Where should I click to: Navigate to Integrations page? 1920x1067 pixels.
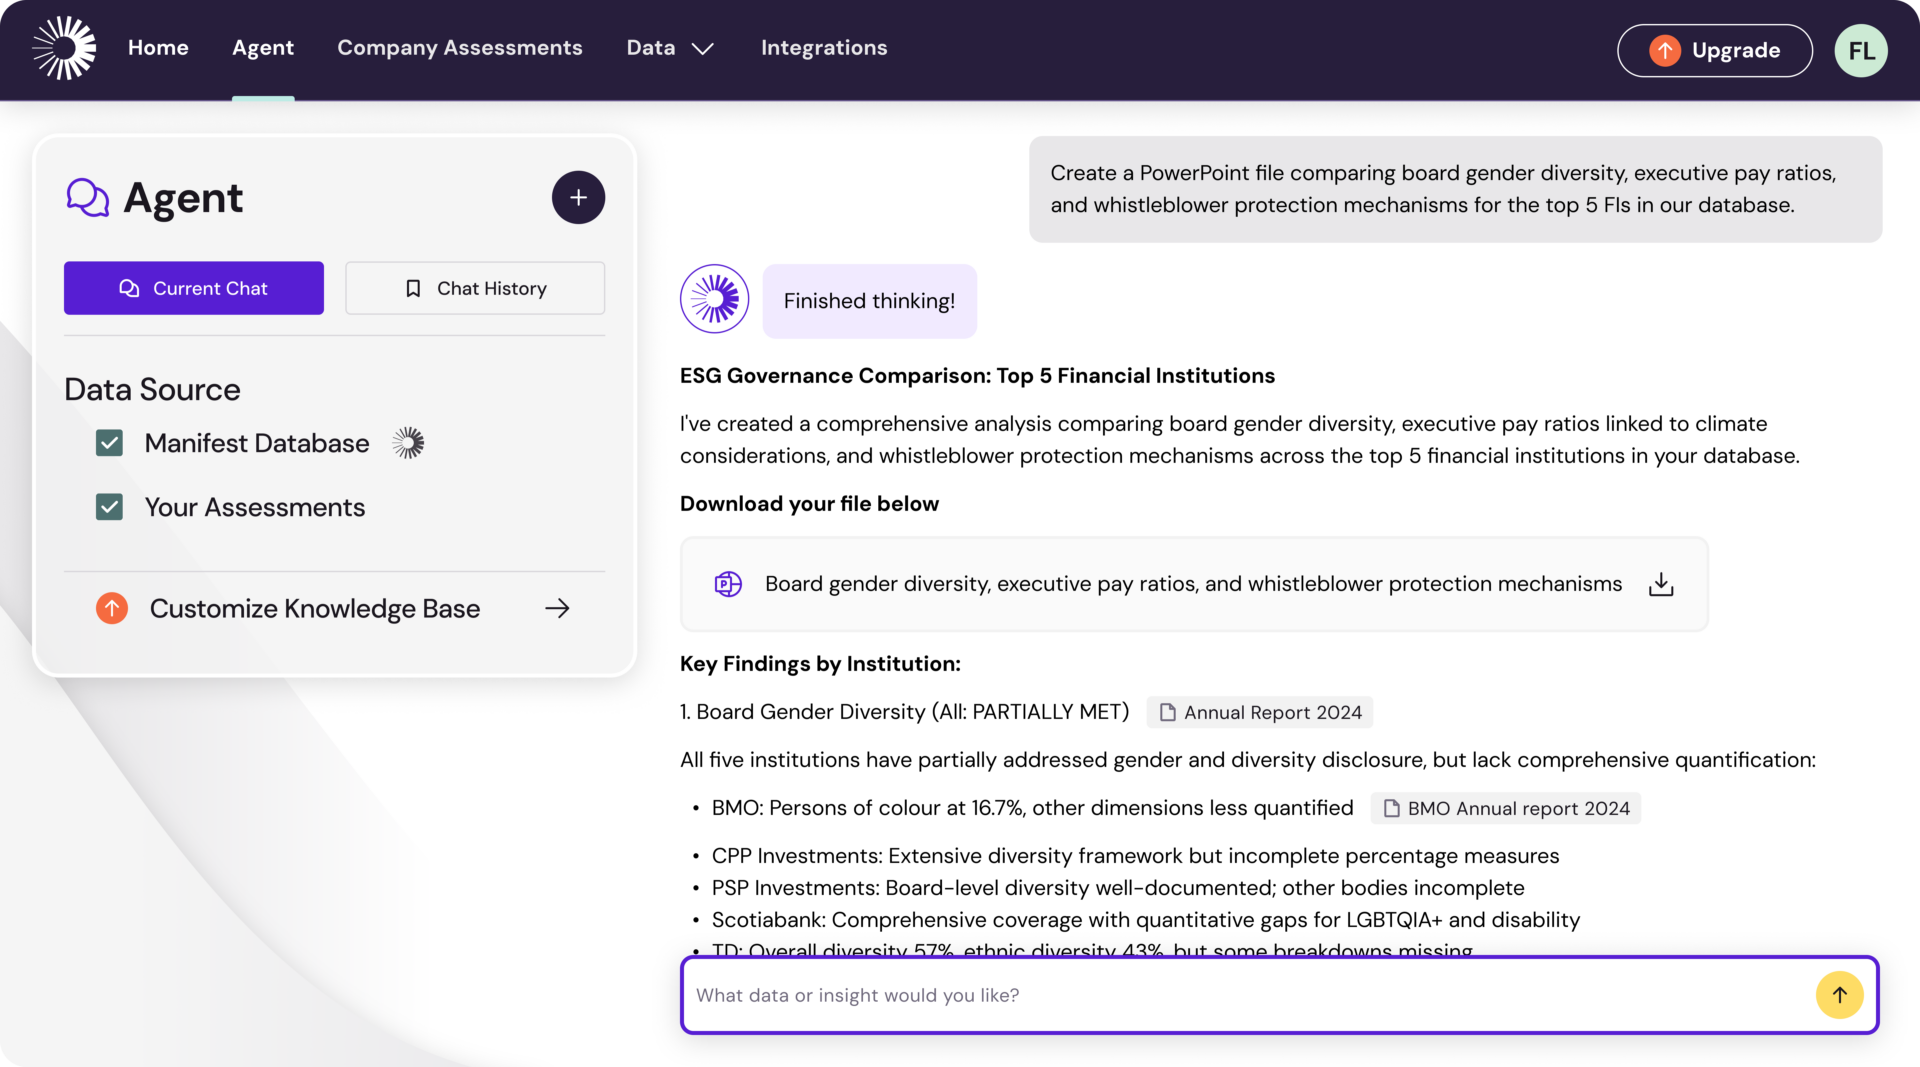point(823,48)
